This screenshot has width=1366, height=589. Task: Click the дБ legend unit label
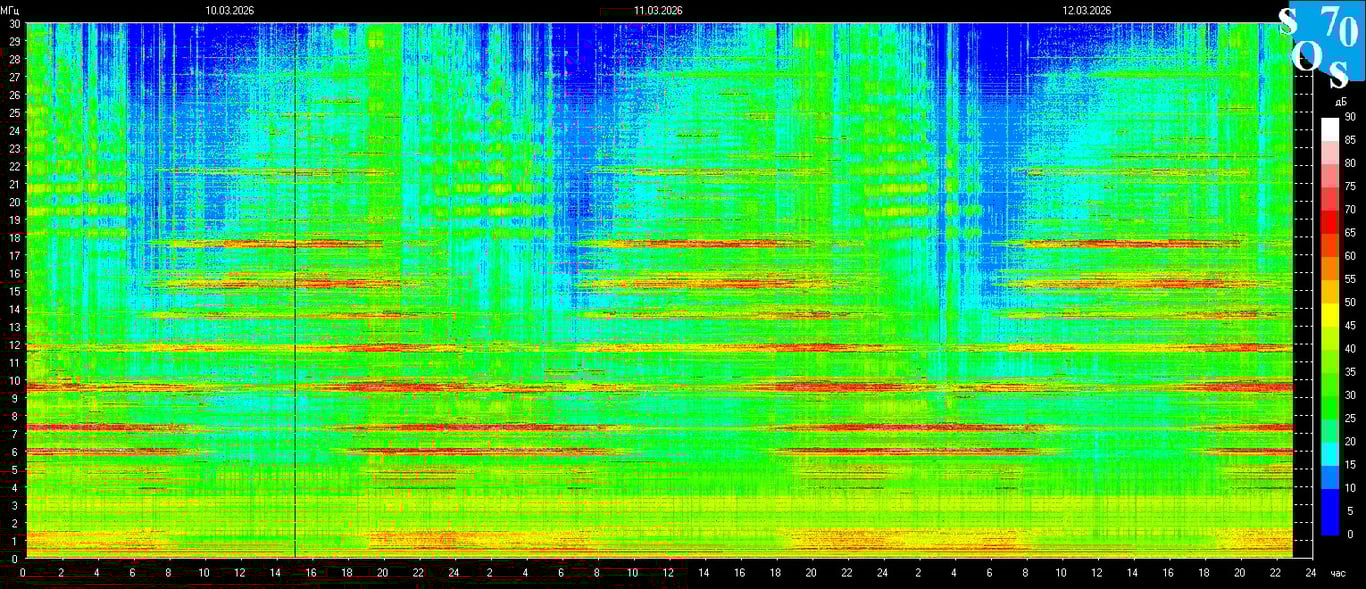click(1339, 102)
